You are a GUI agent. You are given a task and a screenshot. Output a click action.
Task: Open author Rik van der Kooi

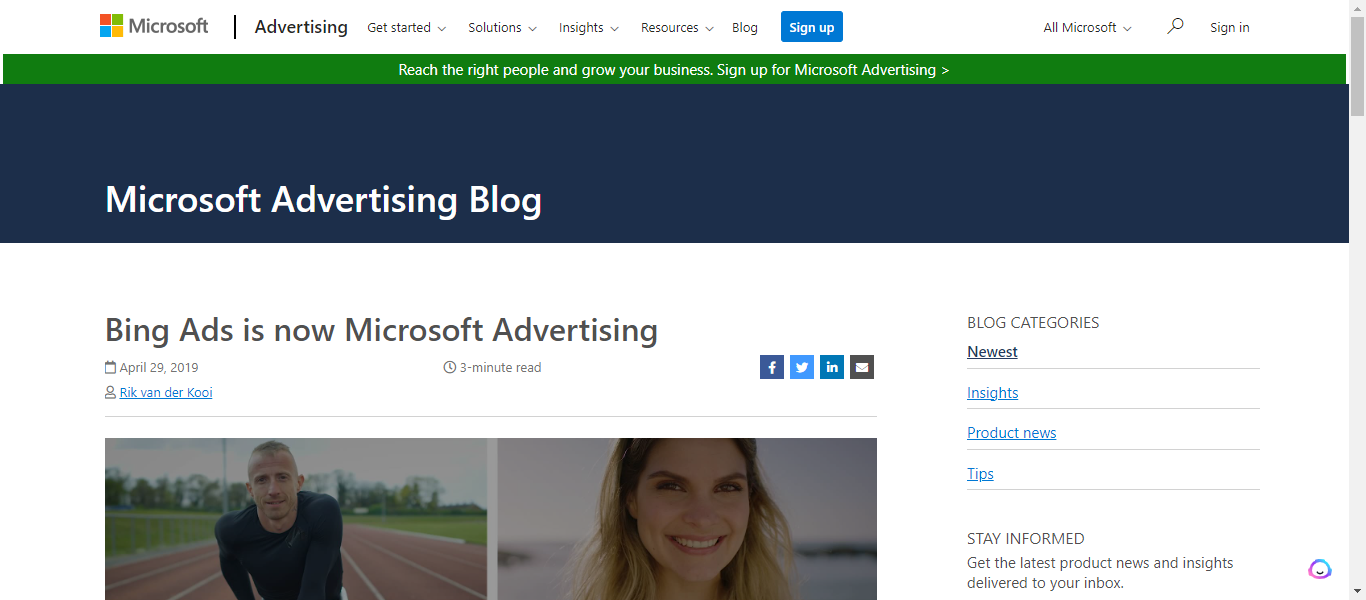(x=166, y=392)
